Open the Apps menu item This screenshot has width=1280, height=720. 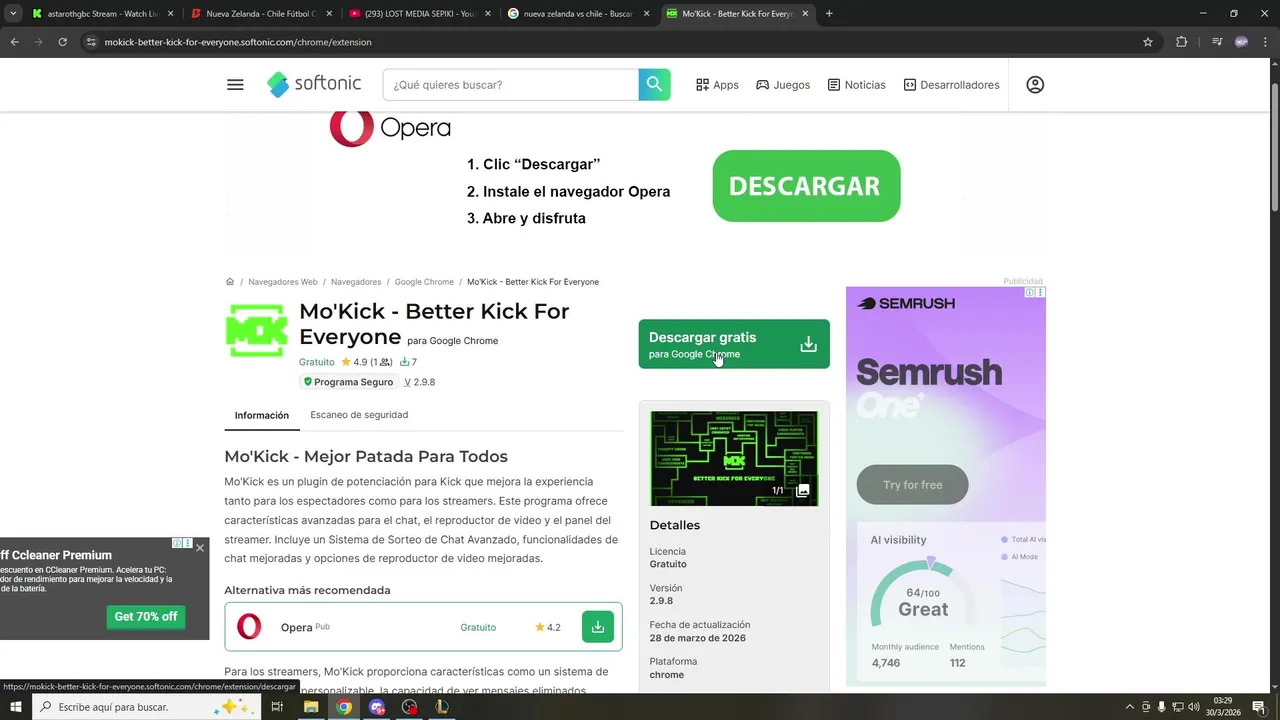717,85
